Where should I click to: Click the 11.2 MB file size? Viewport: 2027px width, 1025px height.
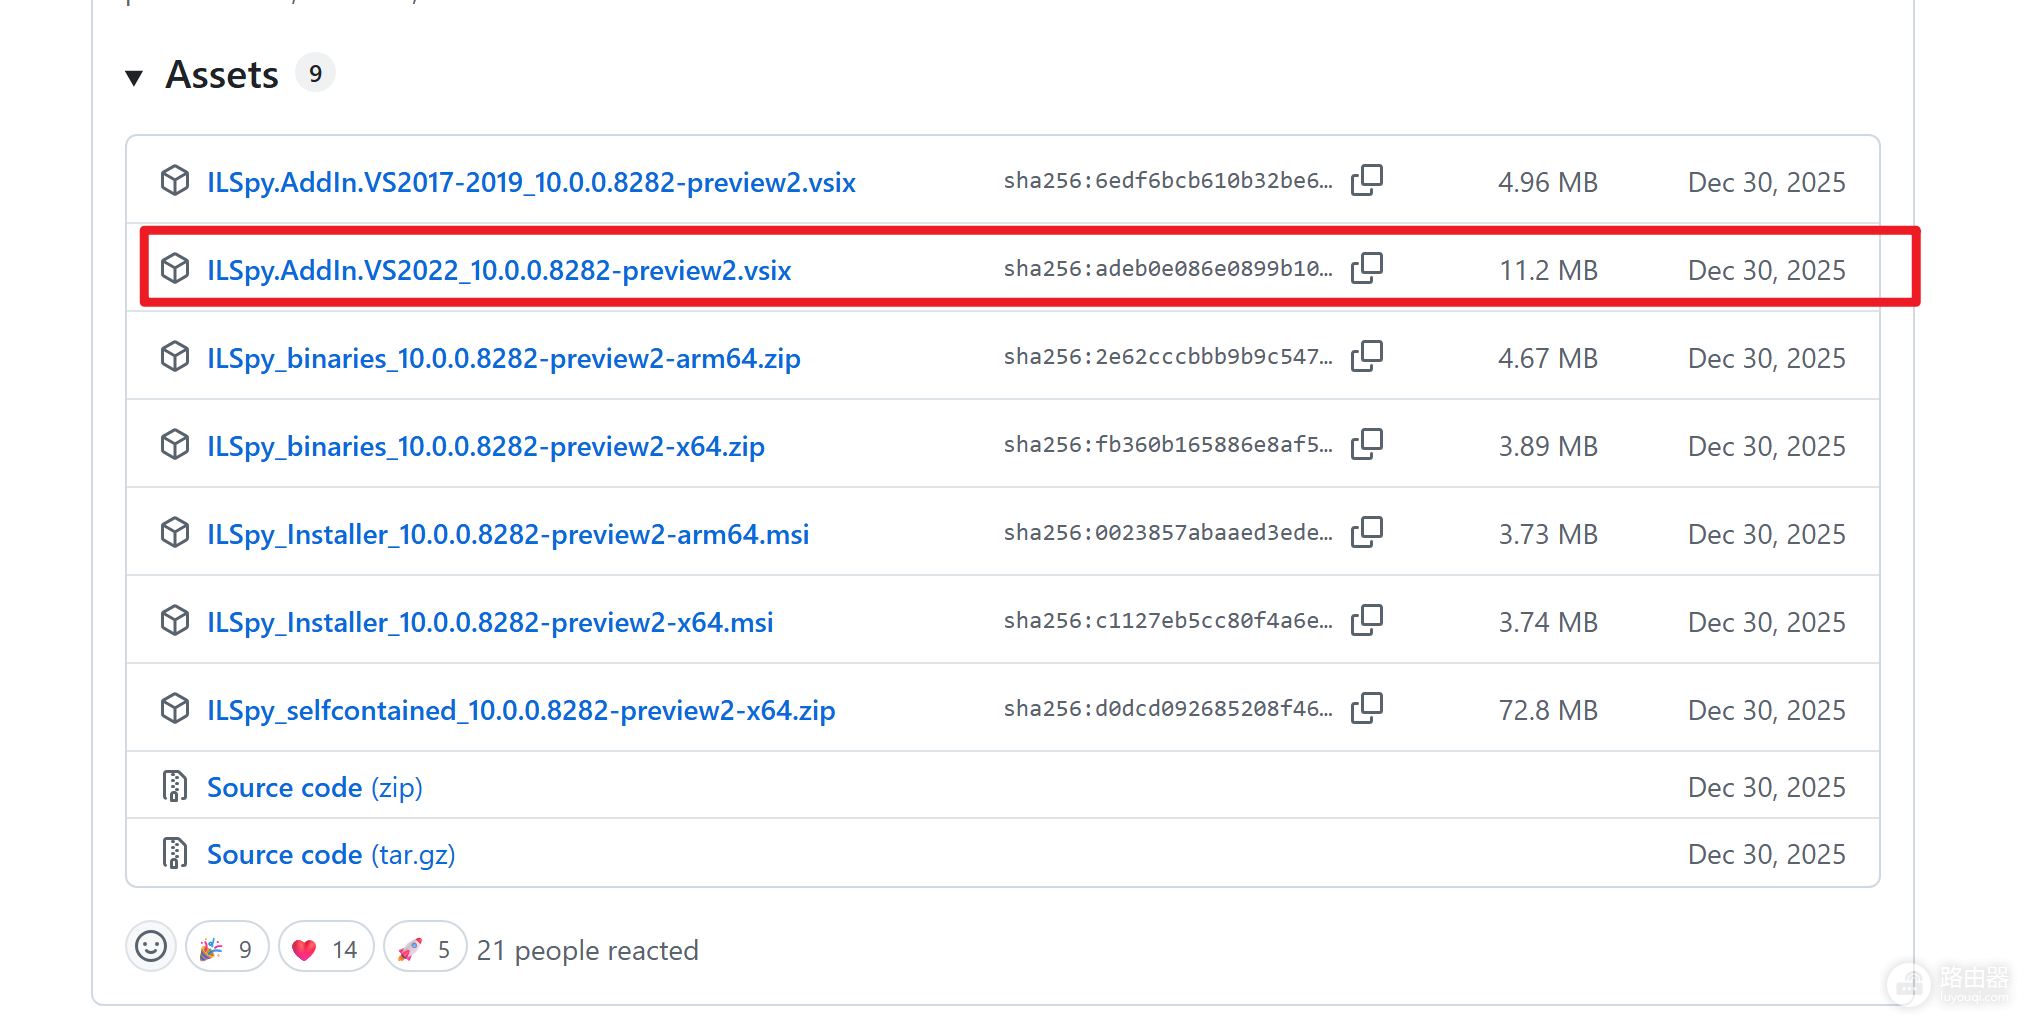[1548, 270]
